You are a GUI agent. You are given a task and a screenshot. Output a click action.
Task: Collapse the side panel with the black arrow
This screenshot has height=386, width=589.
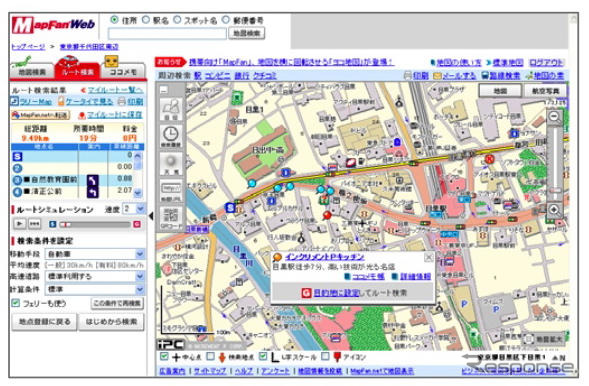(151, 216)
